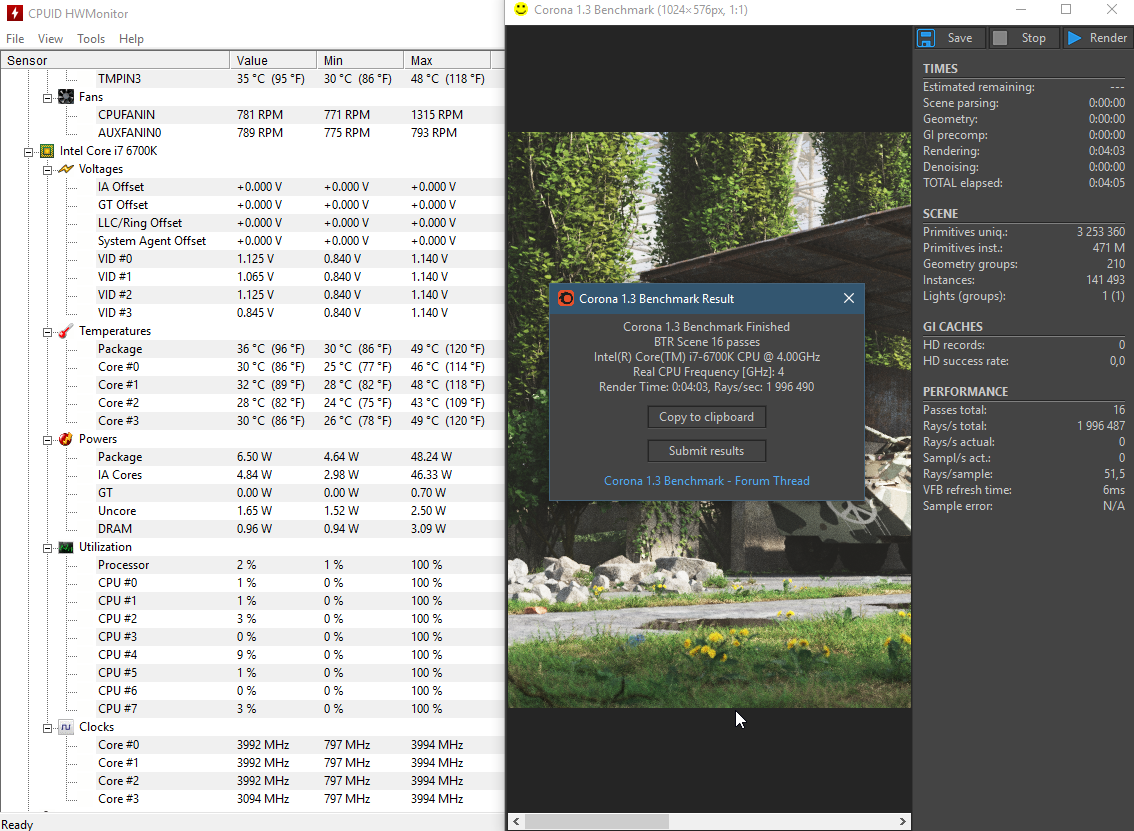The image size is (1134, 831).
Task: Click the Stop square icon in Corona
Action: click(999, 38)
